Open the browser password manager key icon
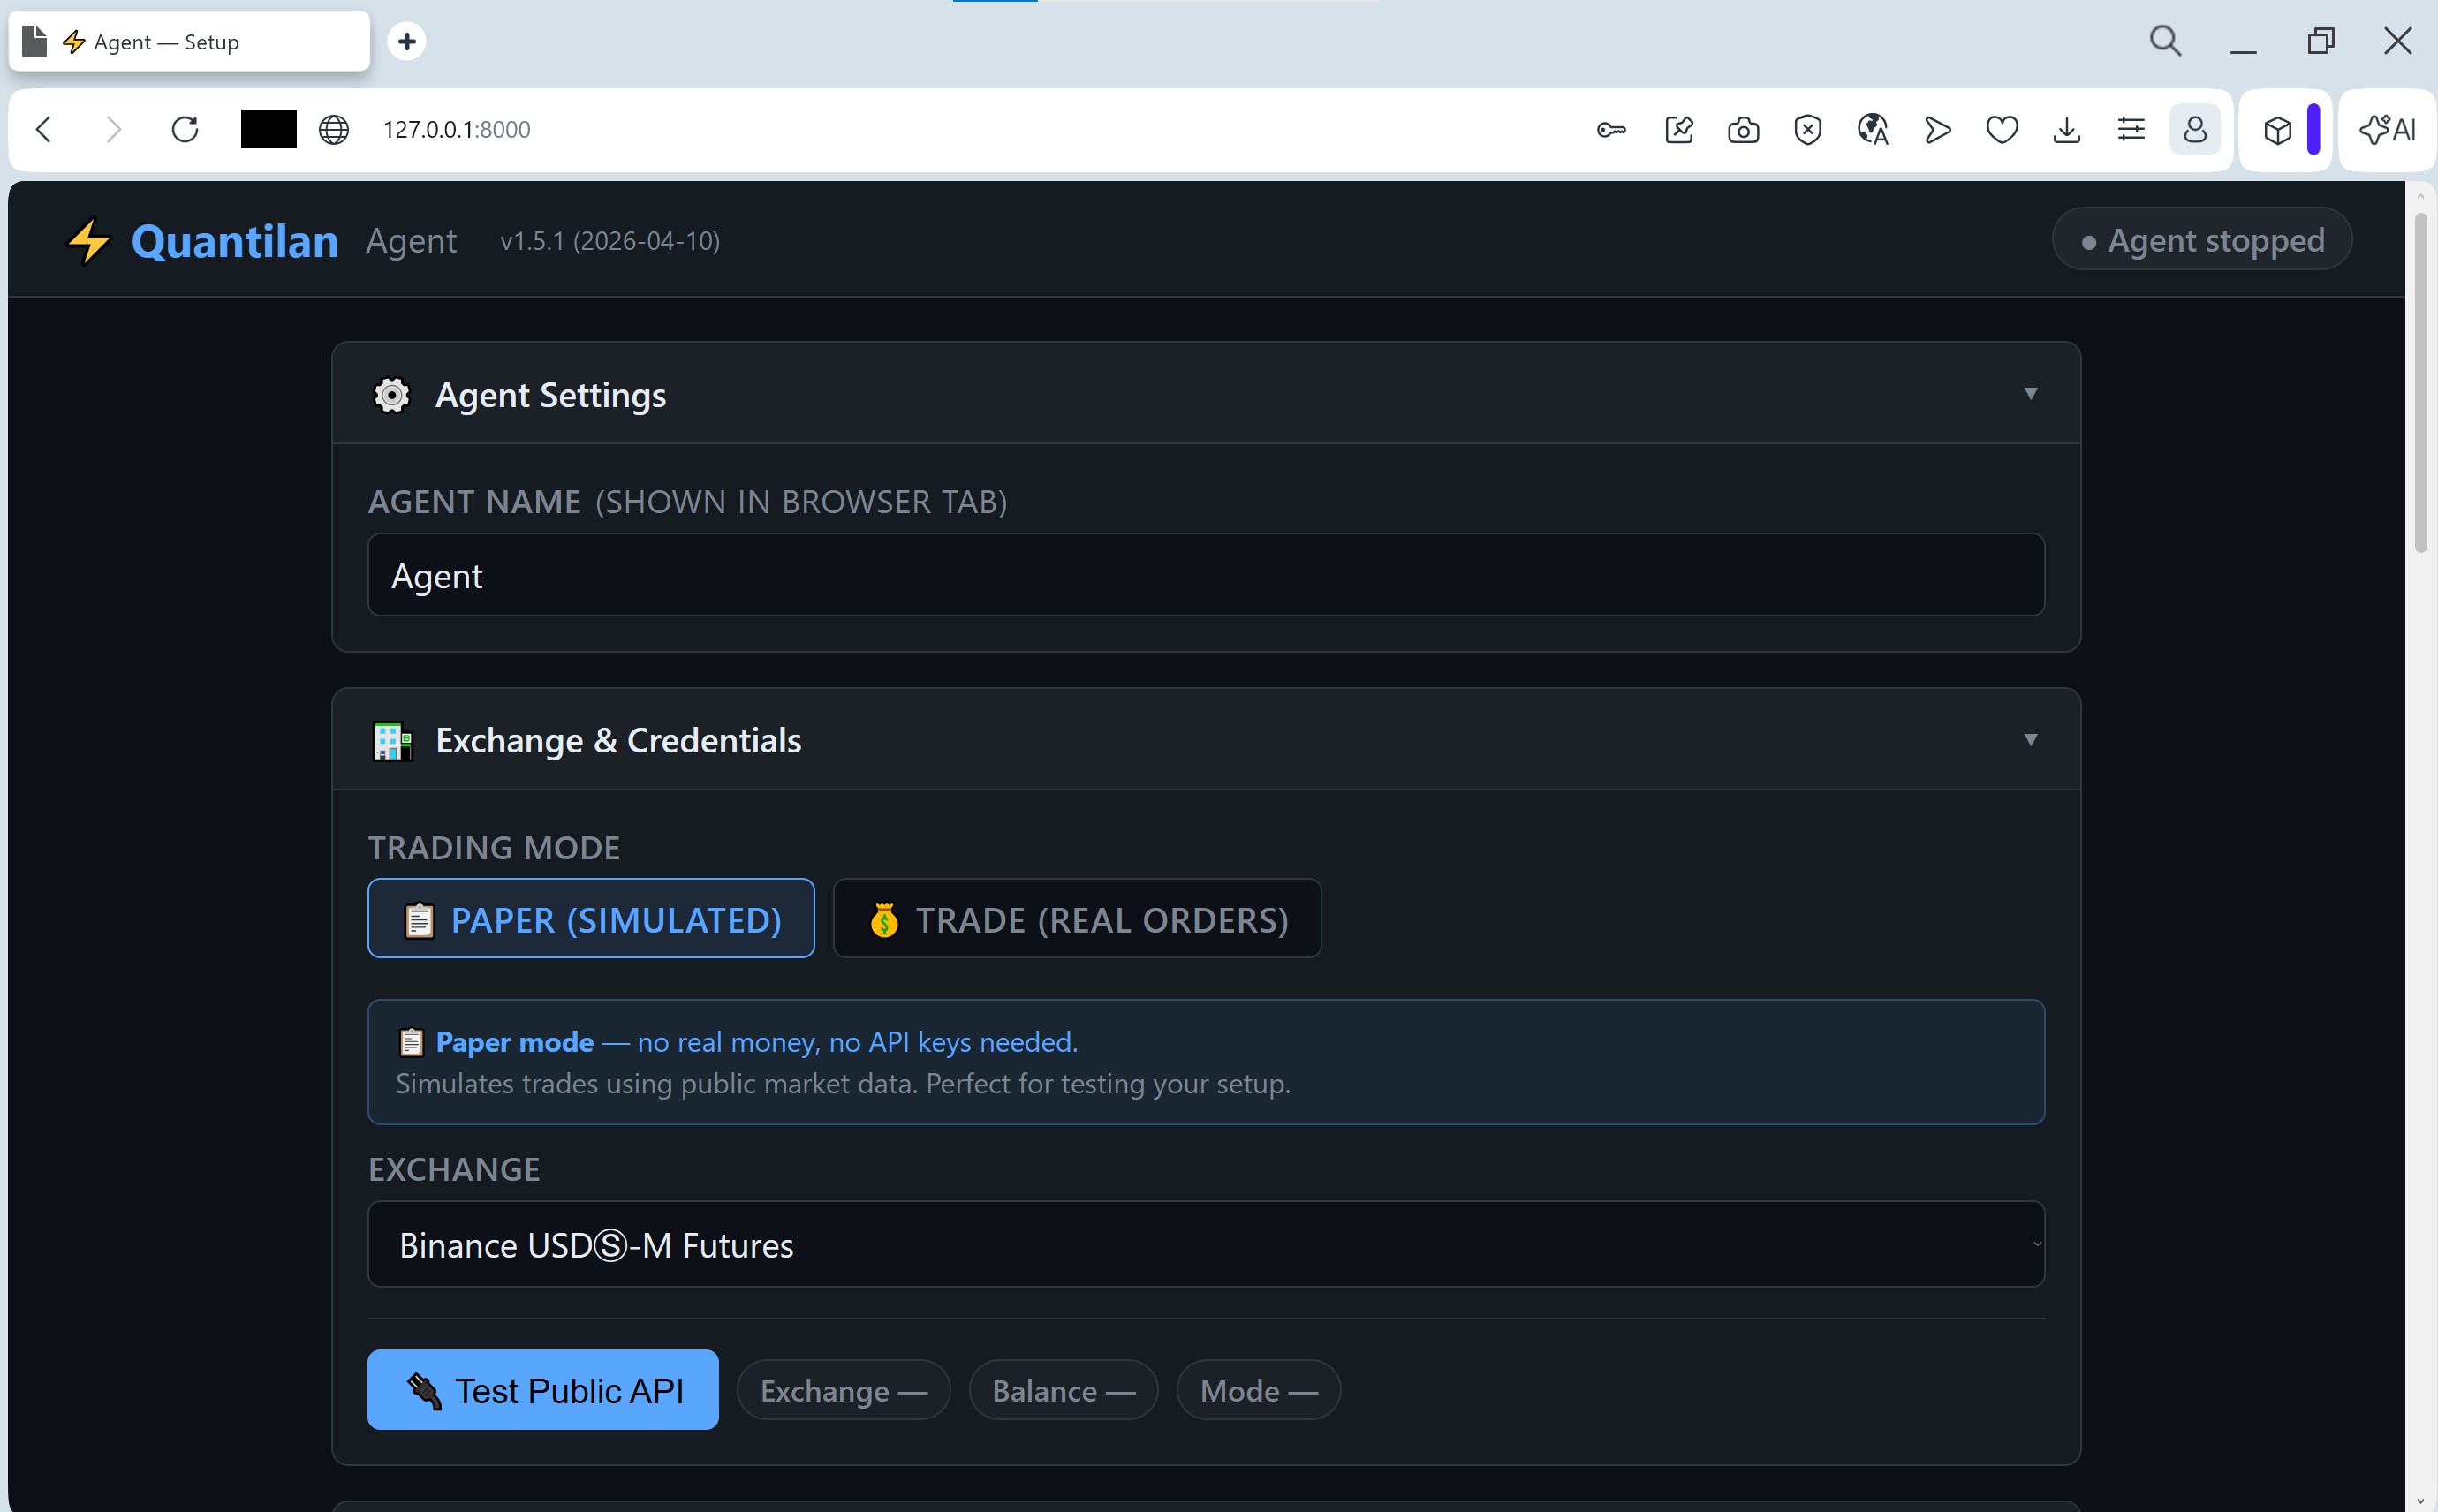The height and width of the screenshot is (1512, 2438). pyautogui.click(x=1611, y=129)
